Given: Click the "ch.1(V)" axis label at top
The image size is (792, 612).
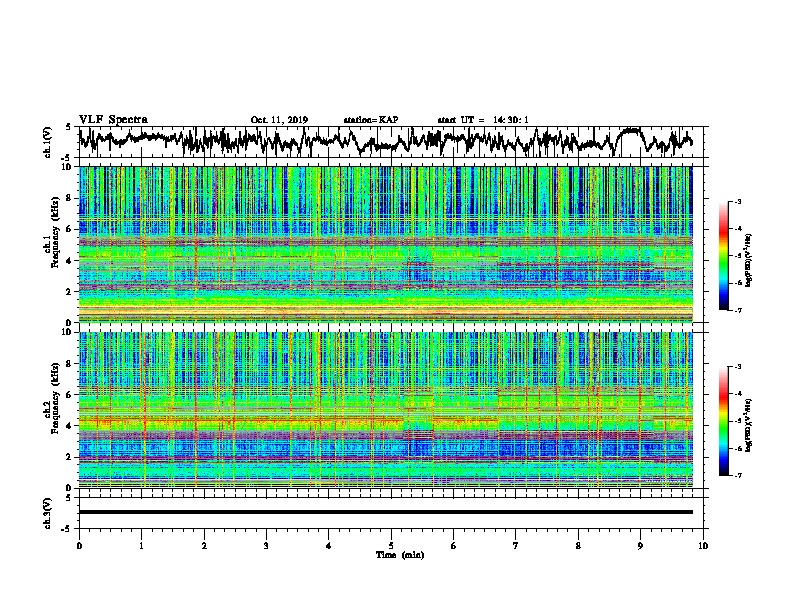Looking at the screenshot, I should [47, 141].
